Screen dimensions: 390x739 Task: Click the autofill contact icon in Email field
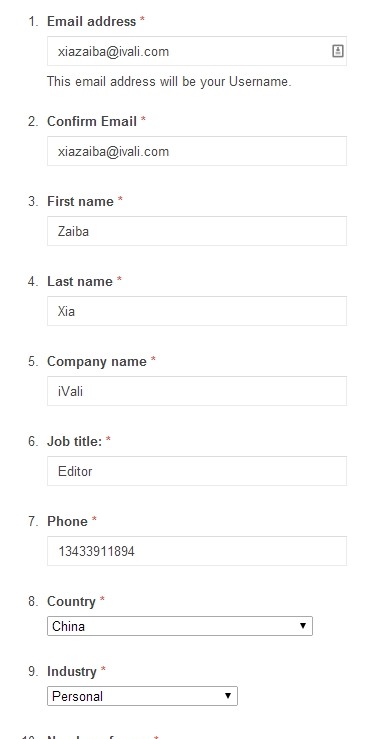338,51
